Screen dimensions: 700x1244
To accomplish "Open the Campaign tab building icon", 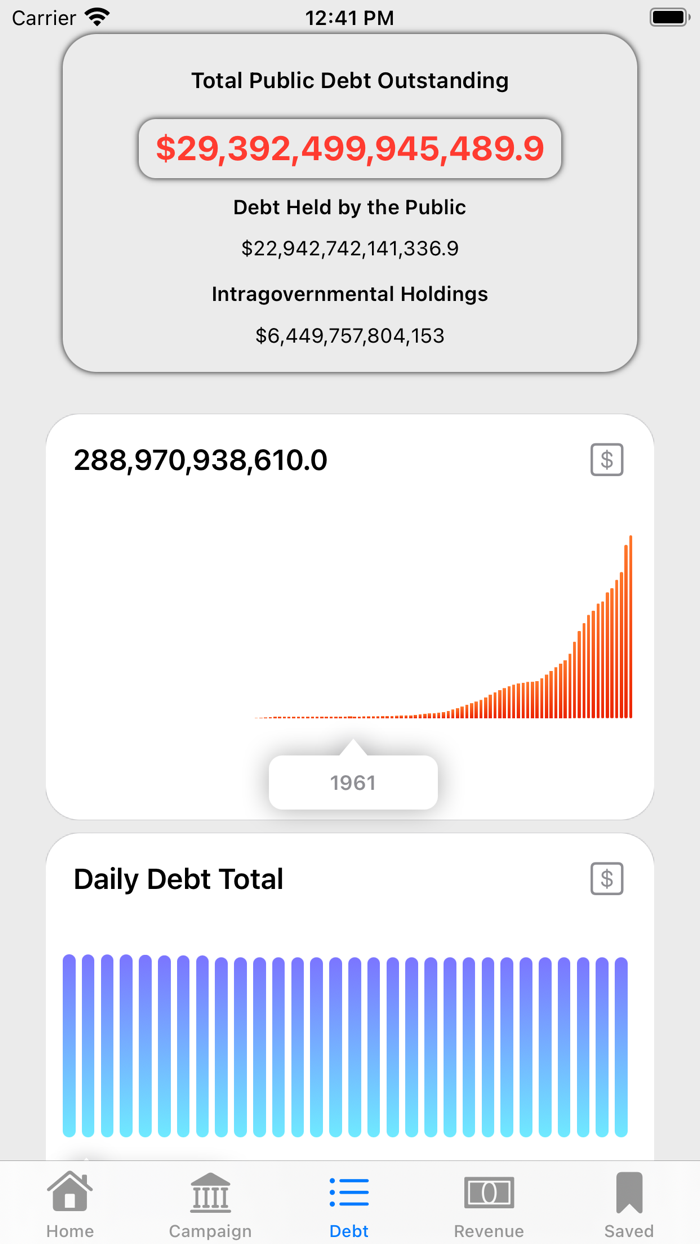I will tap(210, 1192).
